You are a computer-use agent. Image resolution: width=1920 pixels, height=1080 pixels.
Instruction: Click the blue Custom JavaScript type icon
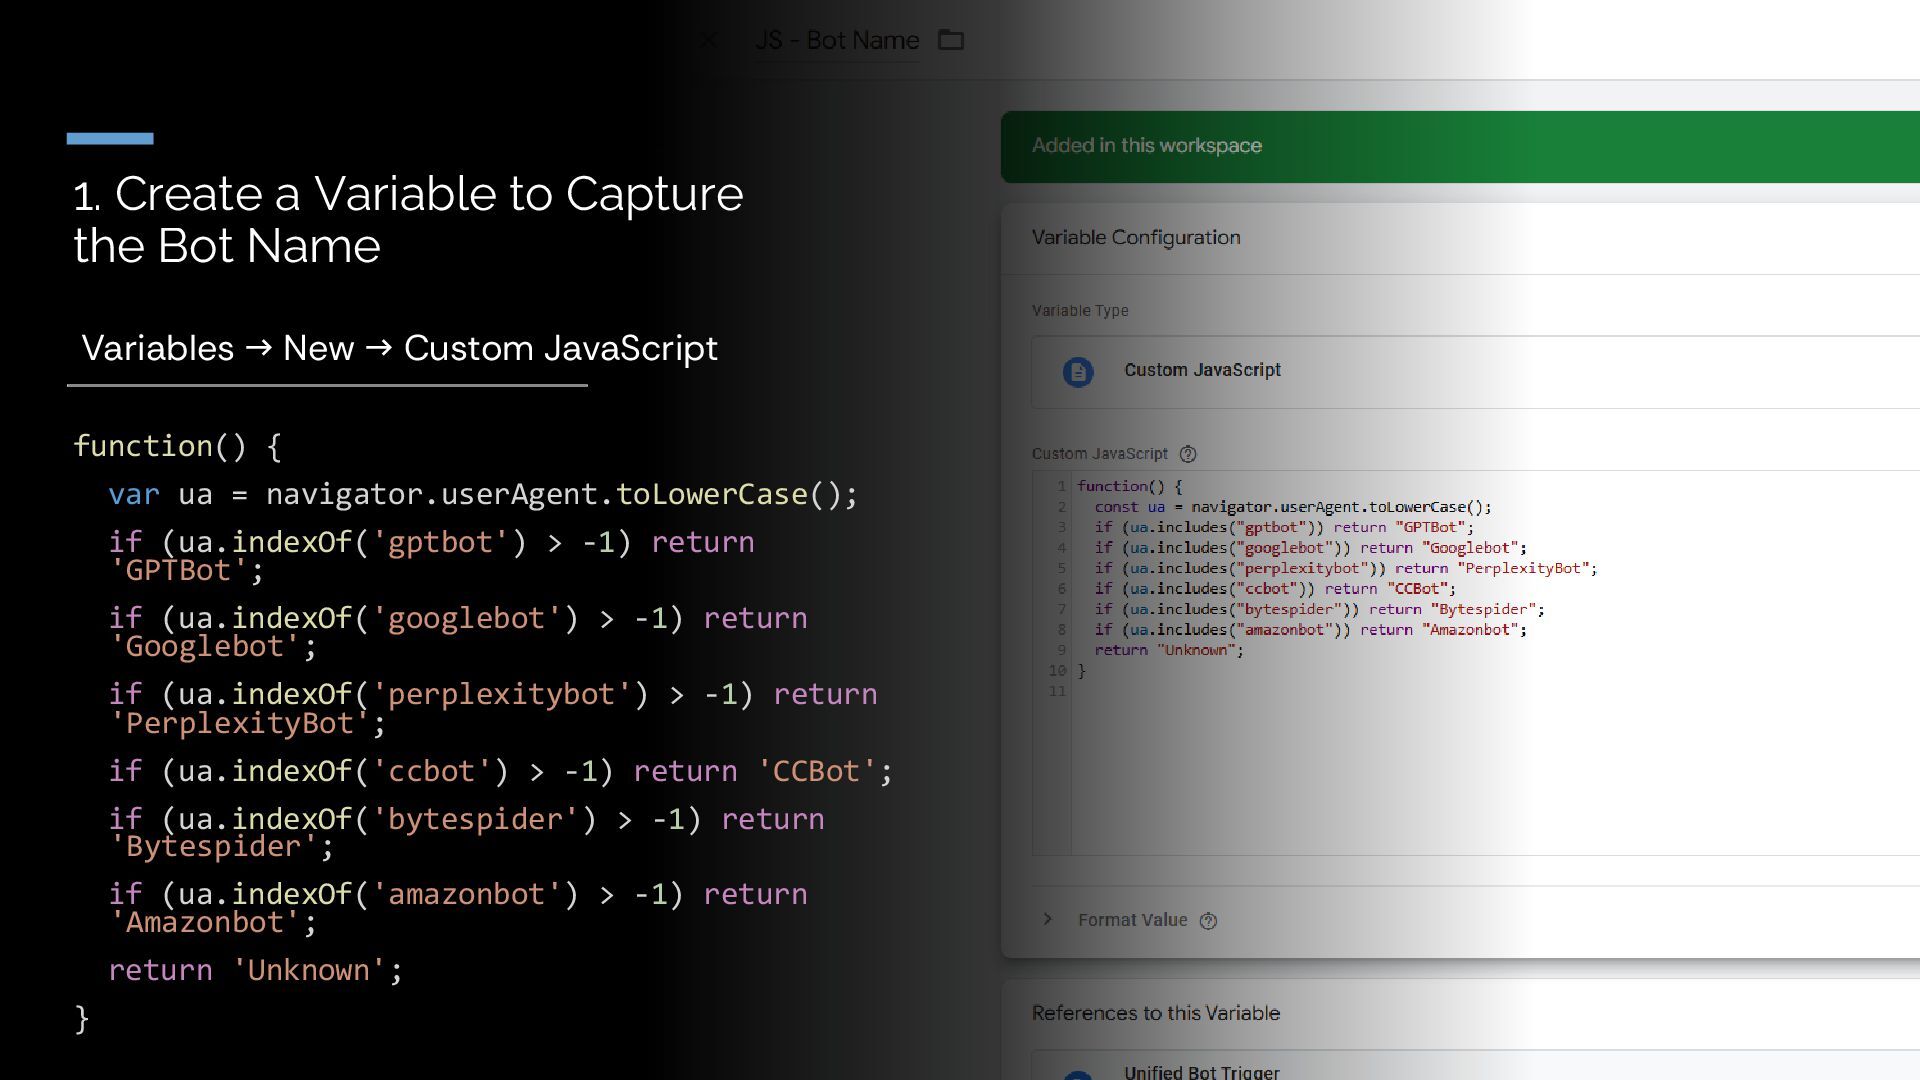tap(1077, 372)
